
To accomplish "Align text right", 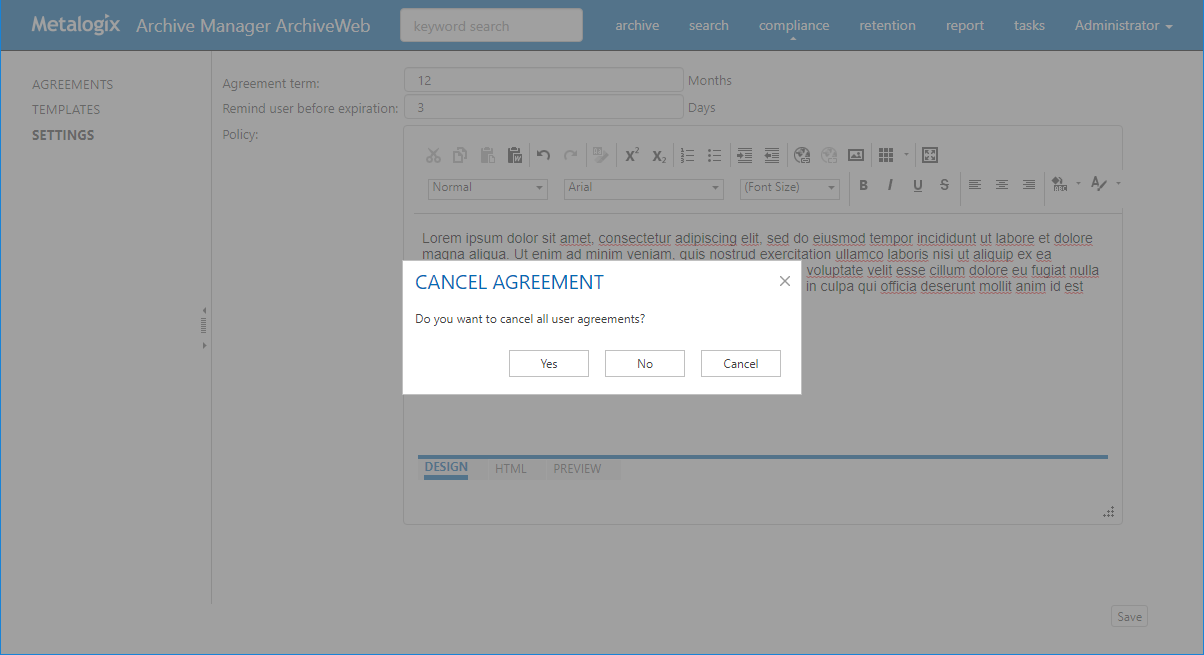I will coord(1029,185).
